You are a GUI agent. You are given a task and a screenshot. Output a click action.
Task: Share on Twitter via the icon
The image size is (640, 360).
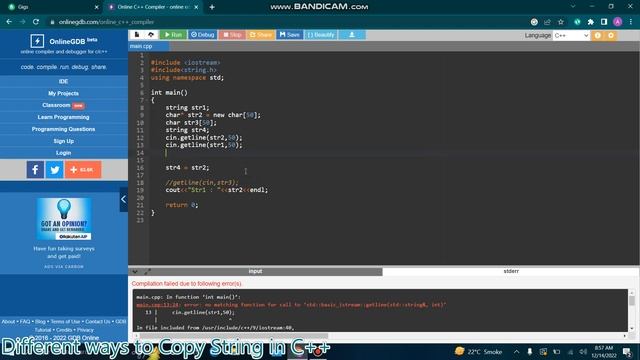pyautogui.click(x=54, y=169)
